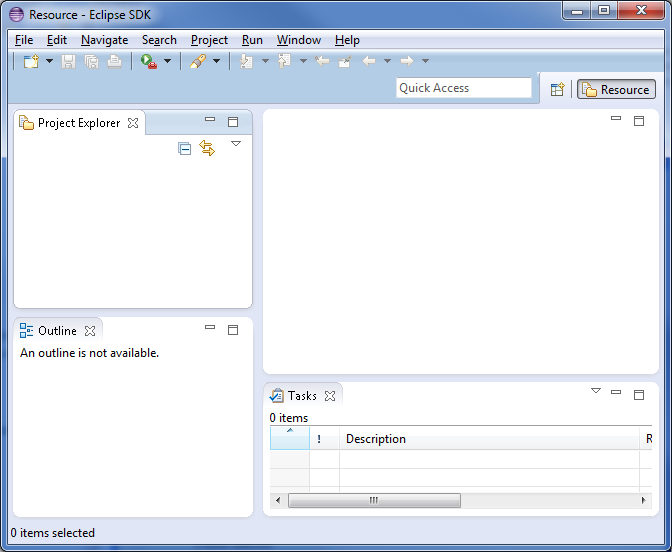Viewport: 672px width, 552px height.
Task: Maximize the Project Explorer view
Action: [x=233, y=122]
